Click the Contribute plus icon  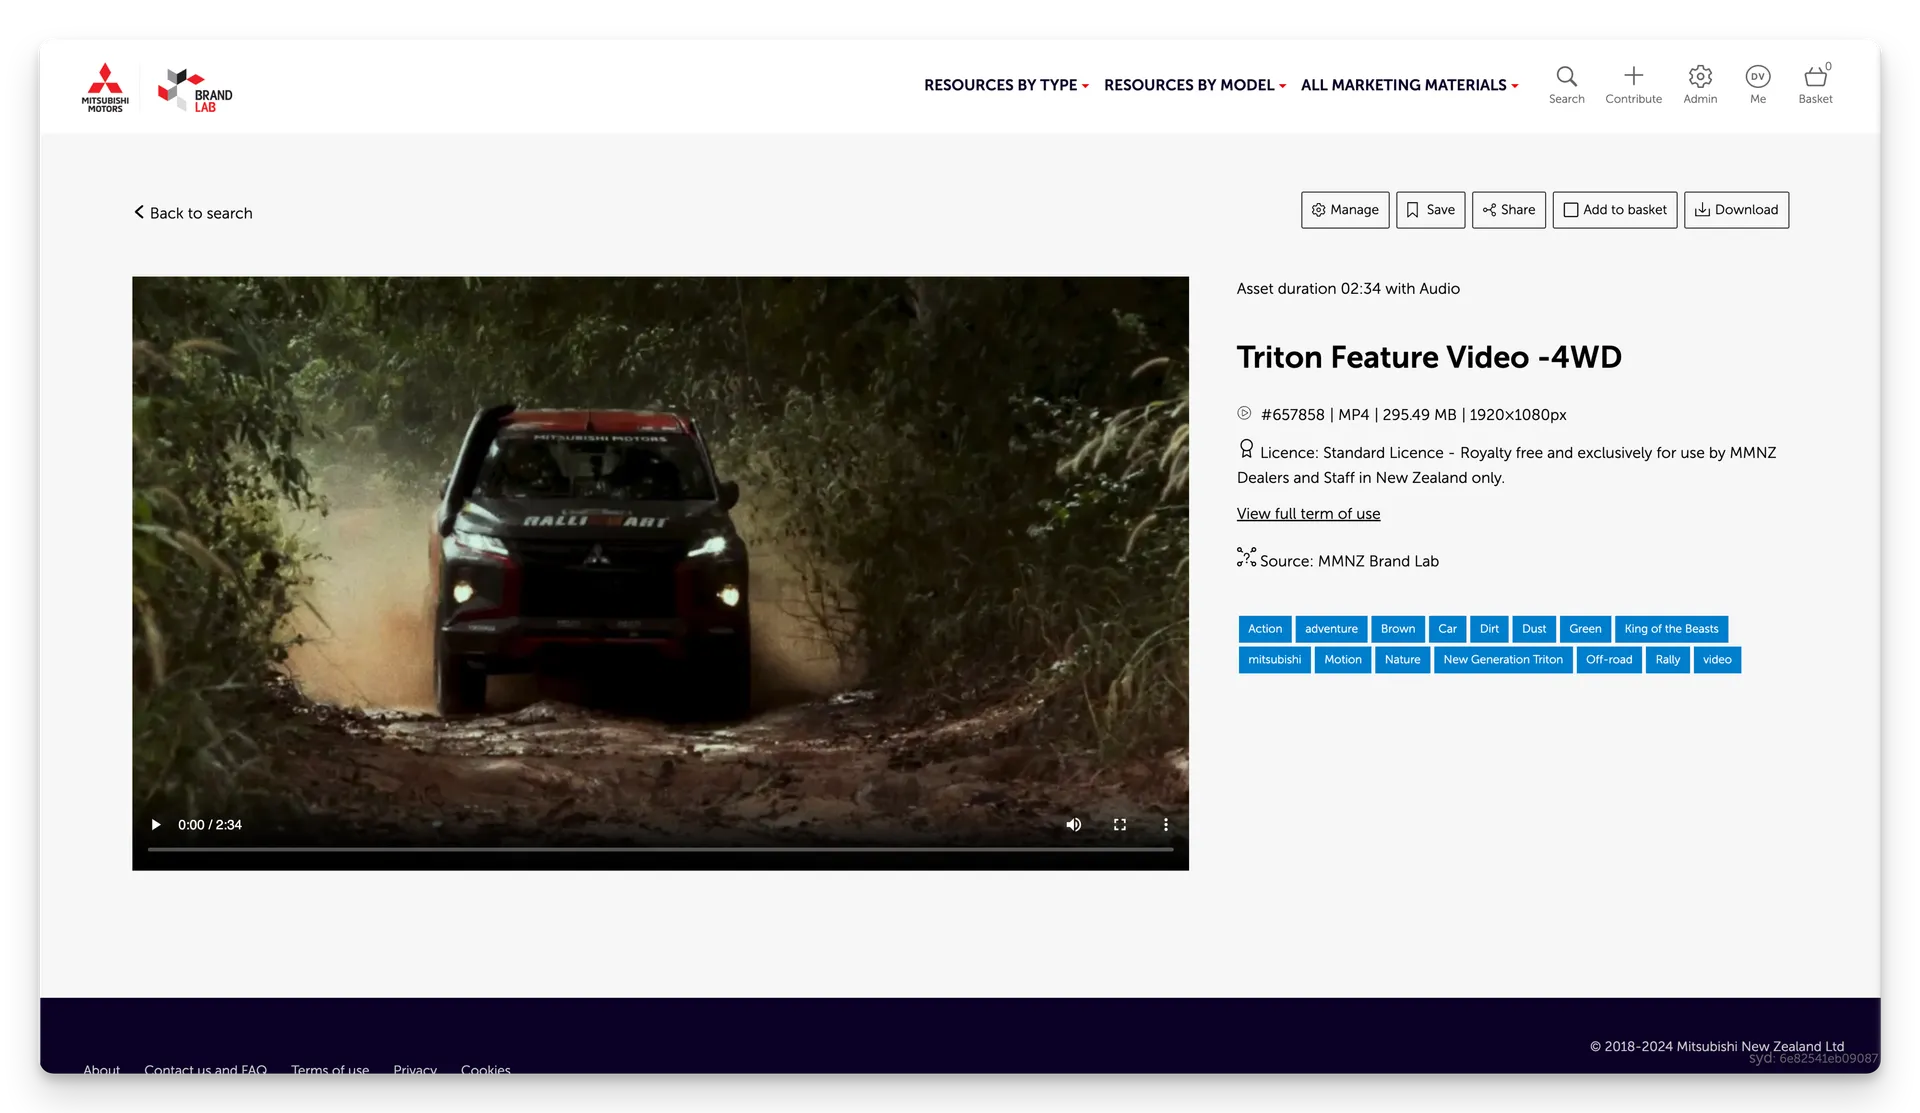click(1633, 84)
